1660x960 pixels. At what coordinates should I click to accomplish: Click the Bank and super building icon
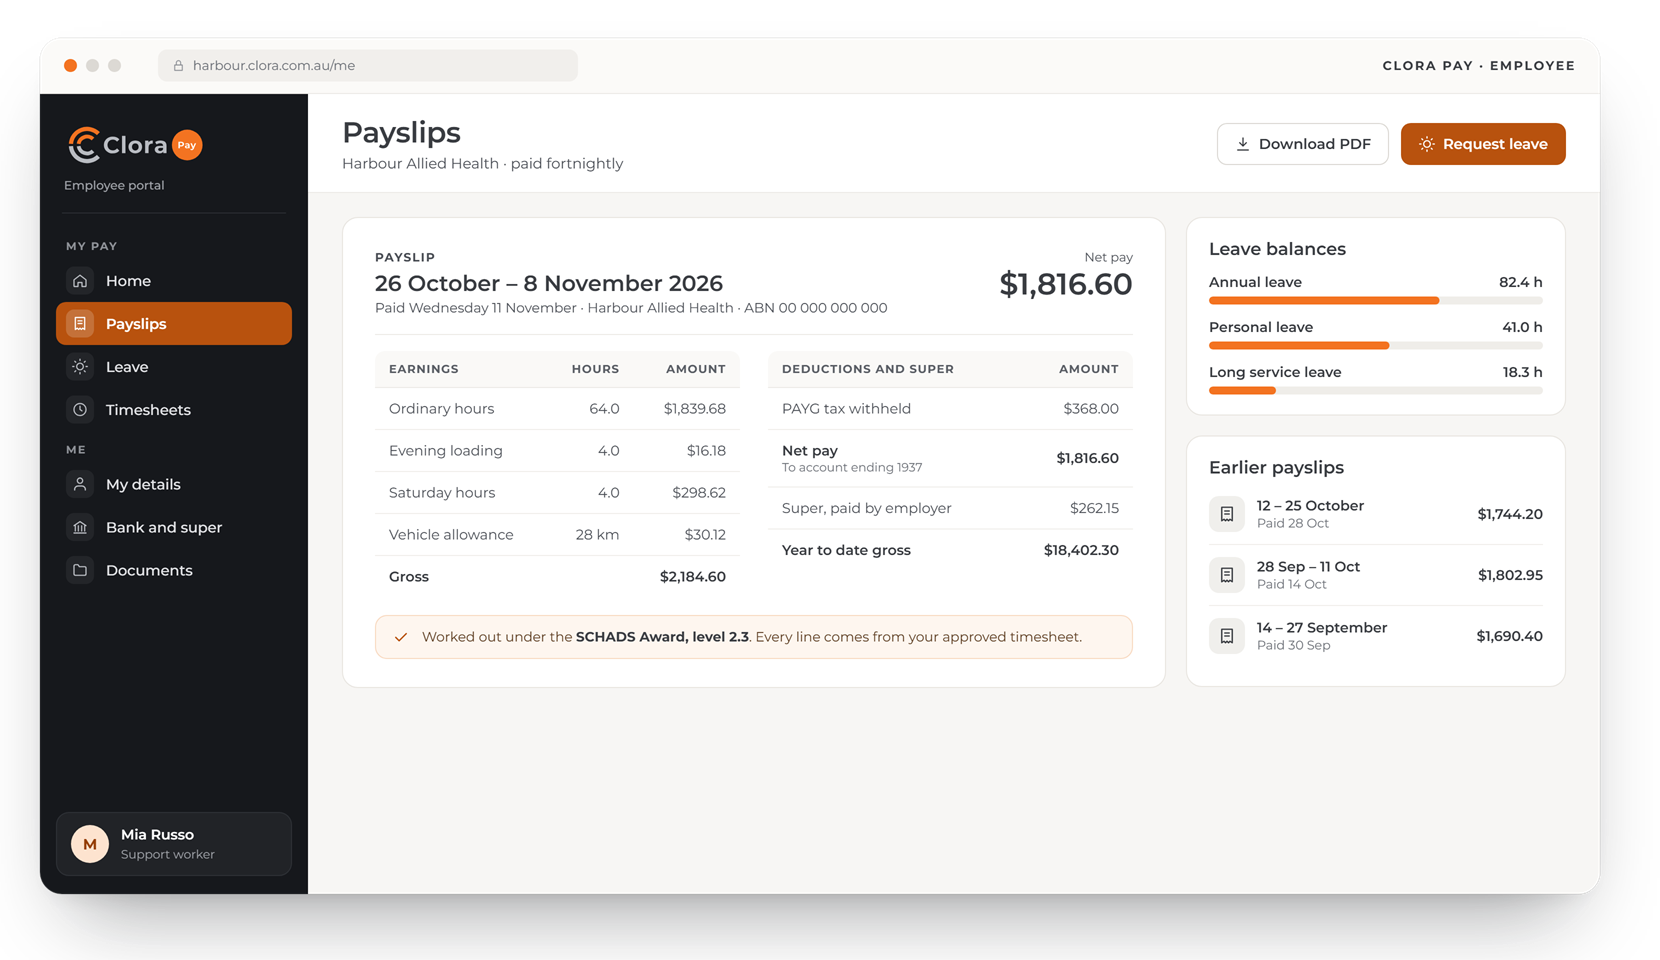tap(80, 527)
